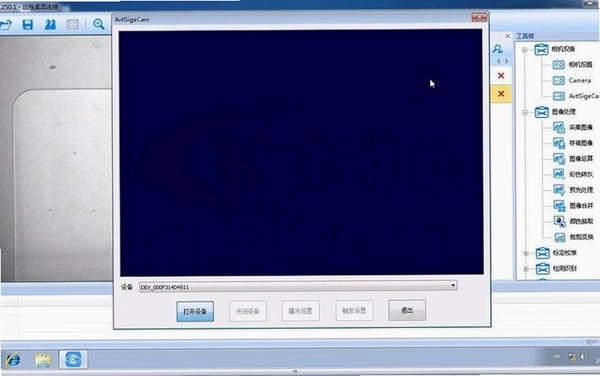Collapse the 相机设备 tree node
This screenshot has height=376, width=600.
tap(525, 50)
